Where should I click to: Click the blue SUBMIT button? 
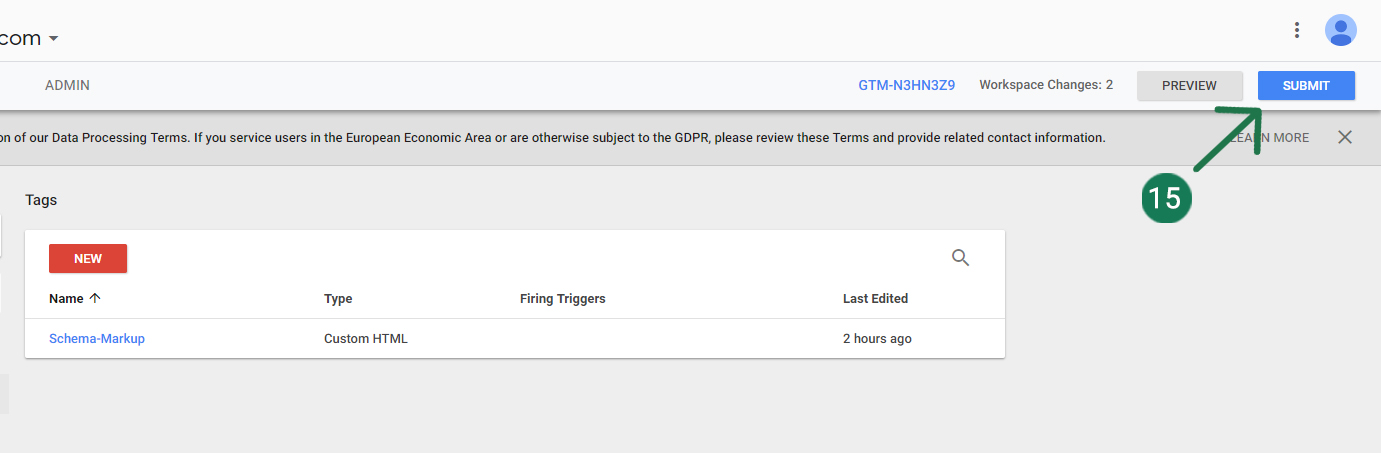(x=1306, y=86)
